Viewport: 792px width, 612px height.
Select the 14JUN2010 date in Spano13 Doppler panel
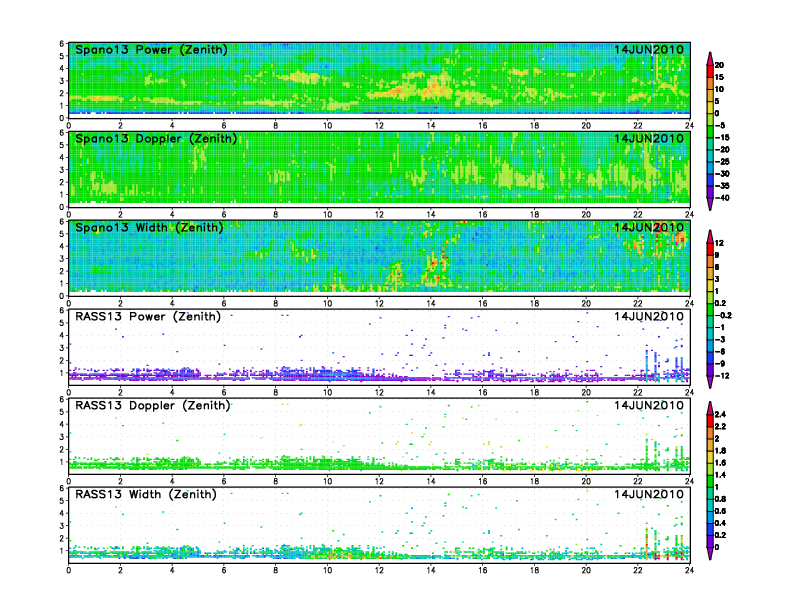[649, 138]
